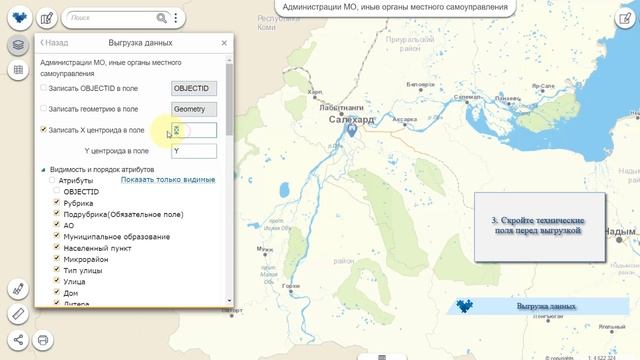Open the search options three-dot menu

176,18
